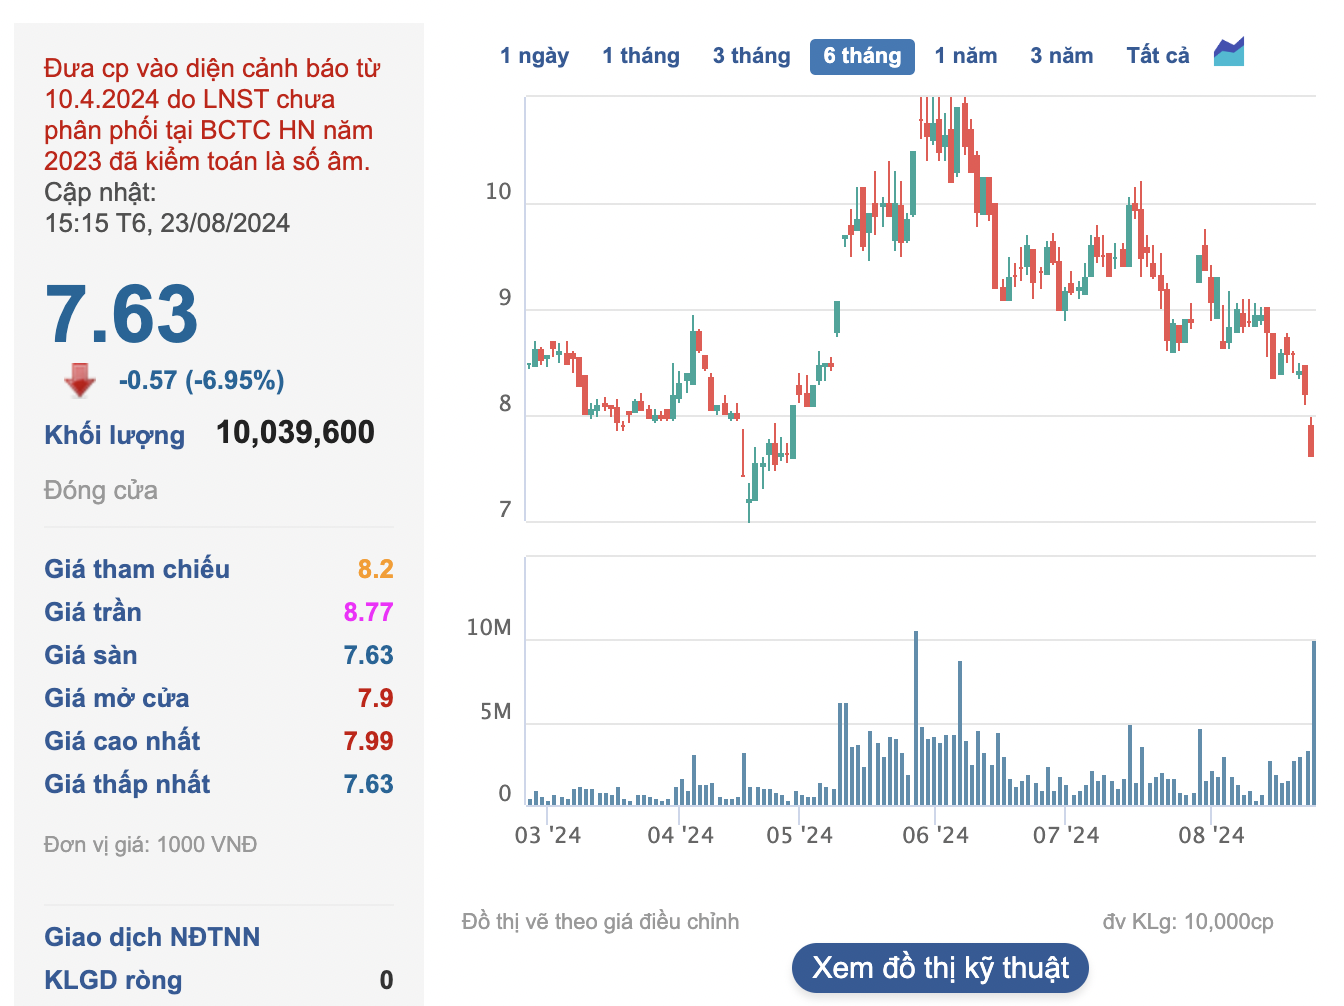Click the last red candlestick on price chart
This screenshot has height=1006, width=1344.
tap(1311, 440)
